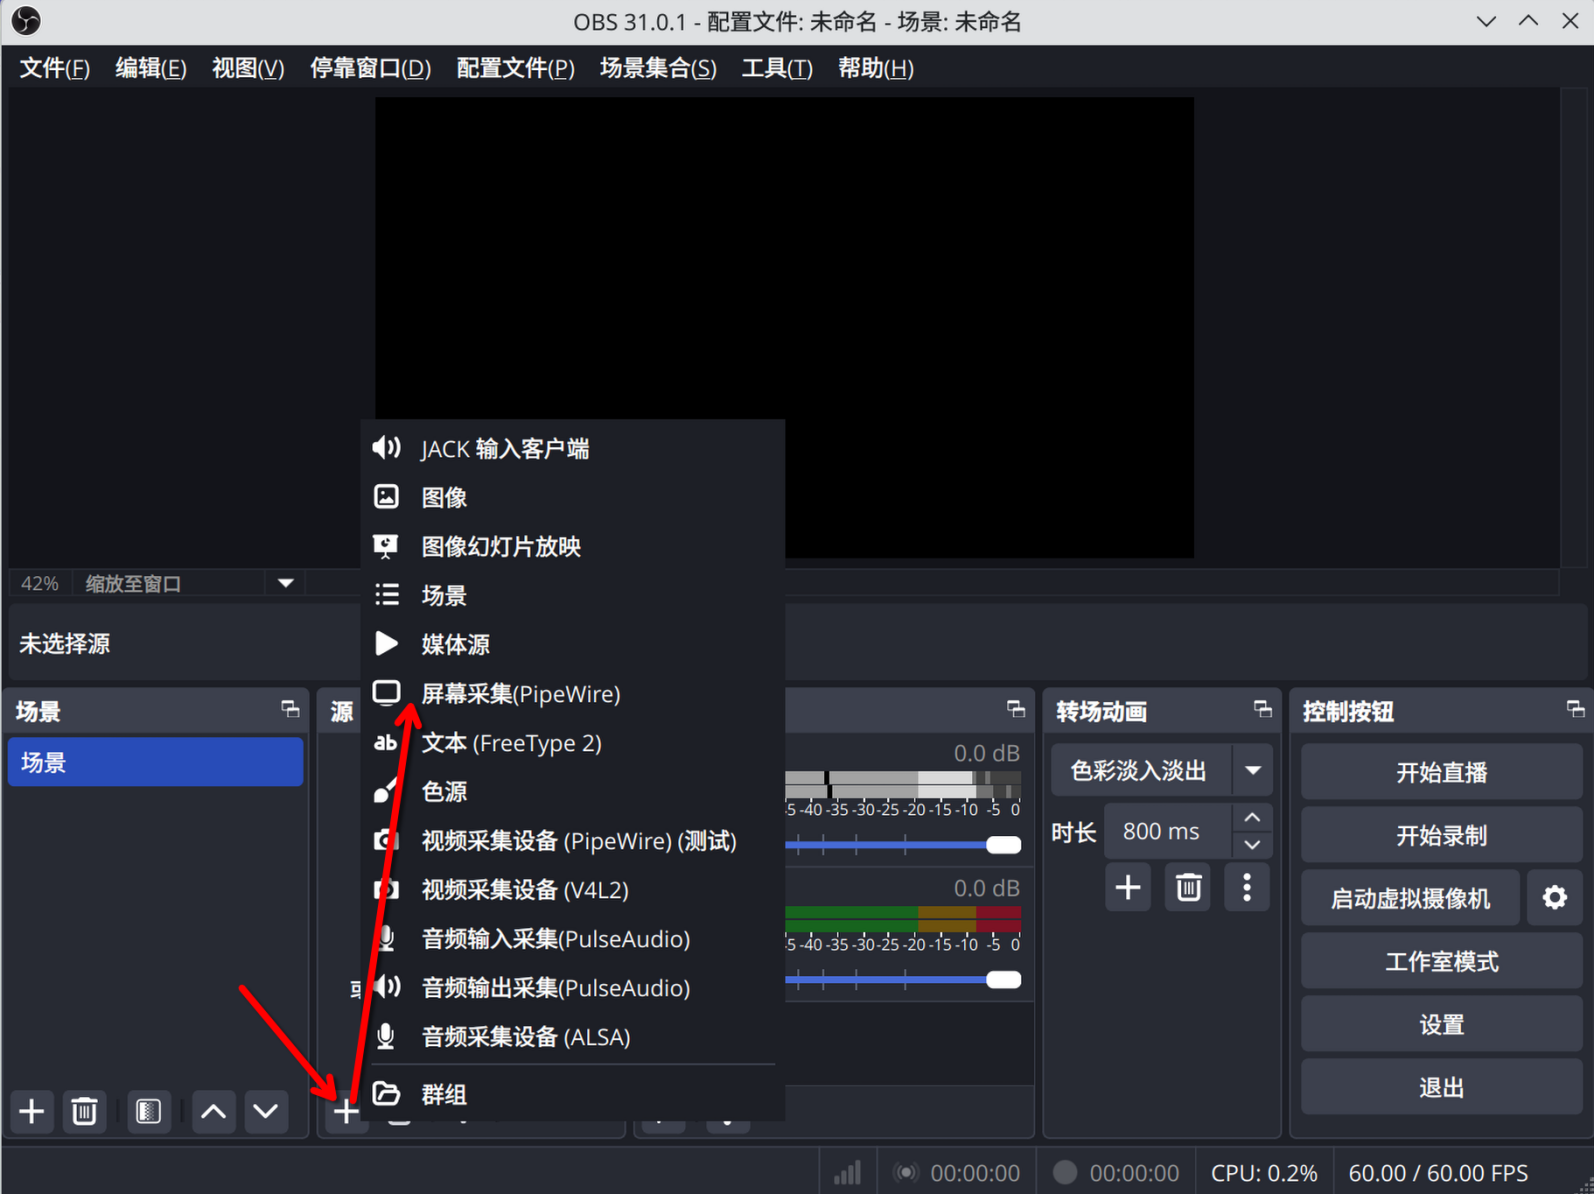Open the 文件(F) menu
The image size is (1594, 1194).
[55, 68]
